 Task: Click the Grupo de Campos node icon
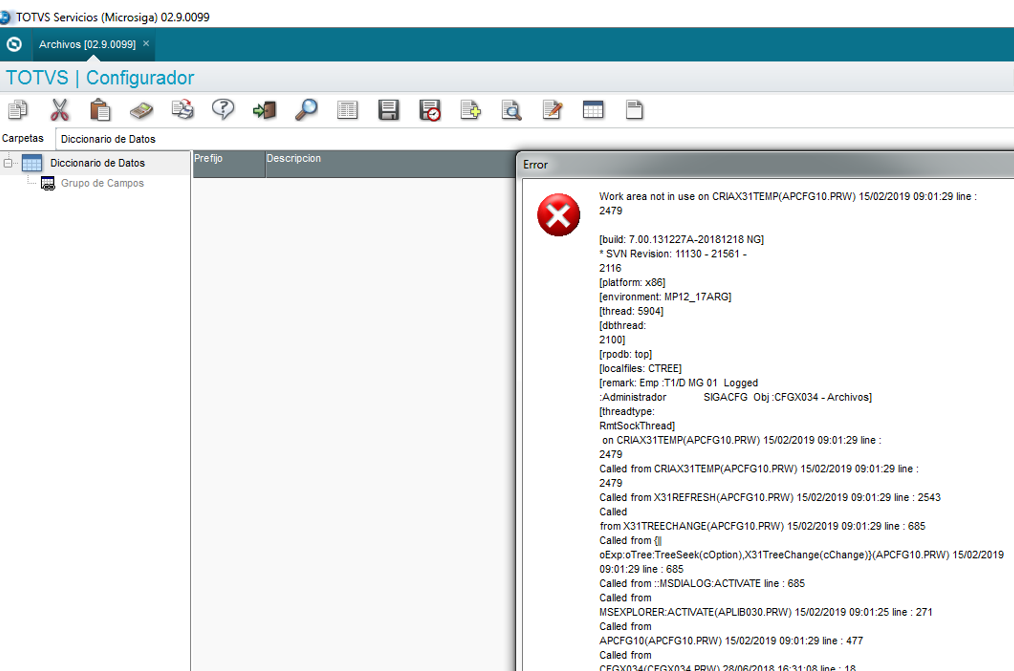point(48,184)
